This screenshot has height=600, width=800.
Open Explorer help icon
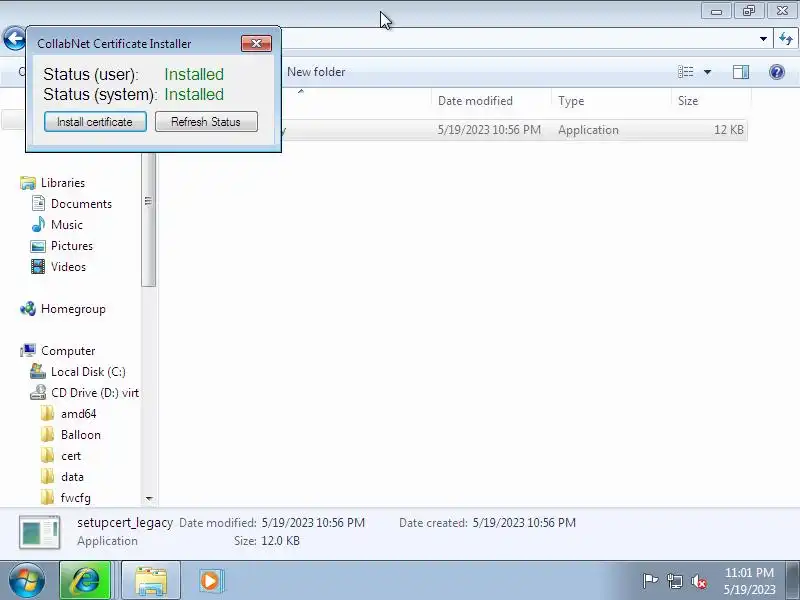777,72
